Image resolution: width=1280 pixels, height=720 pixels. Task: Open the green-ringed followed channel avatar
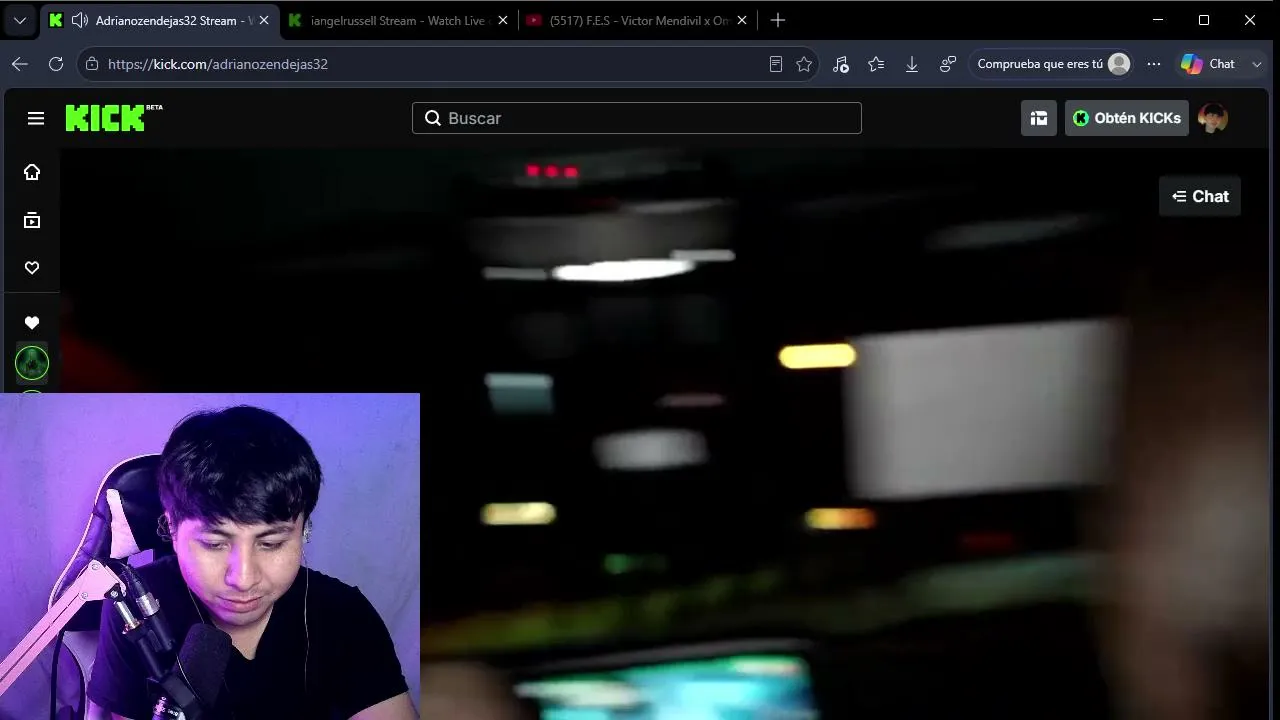32,362
